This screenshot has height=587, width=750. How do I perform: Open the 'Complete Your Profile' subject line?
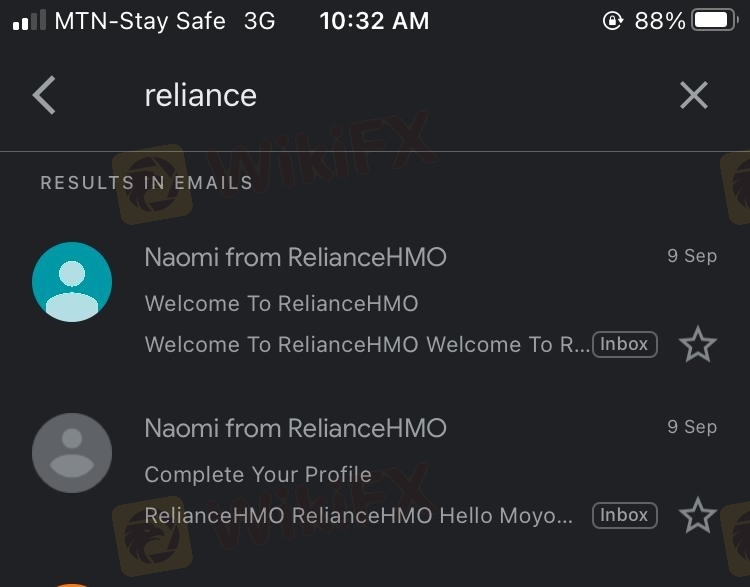(x=258, y=474)
